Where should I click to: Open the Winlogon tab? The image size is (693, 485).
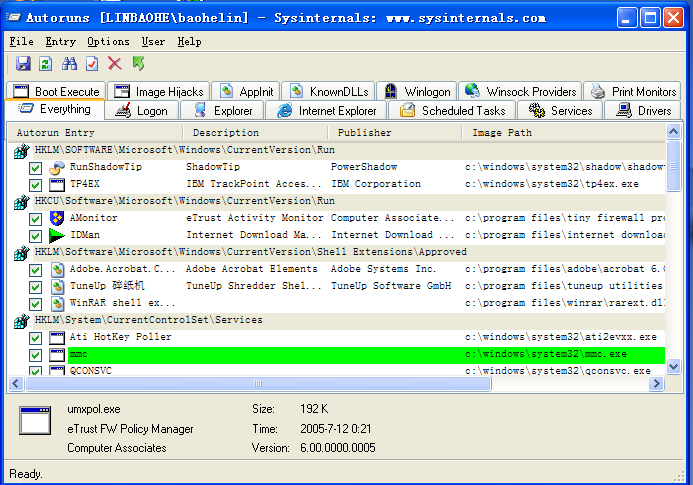point(417,92)
